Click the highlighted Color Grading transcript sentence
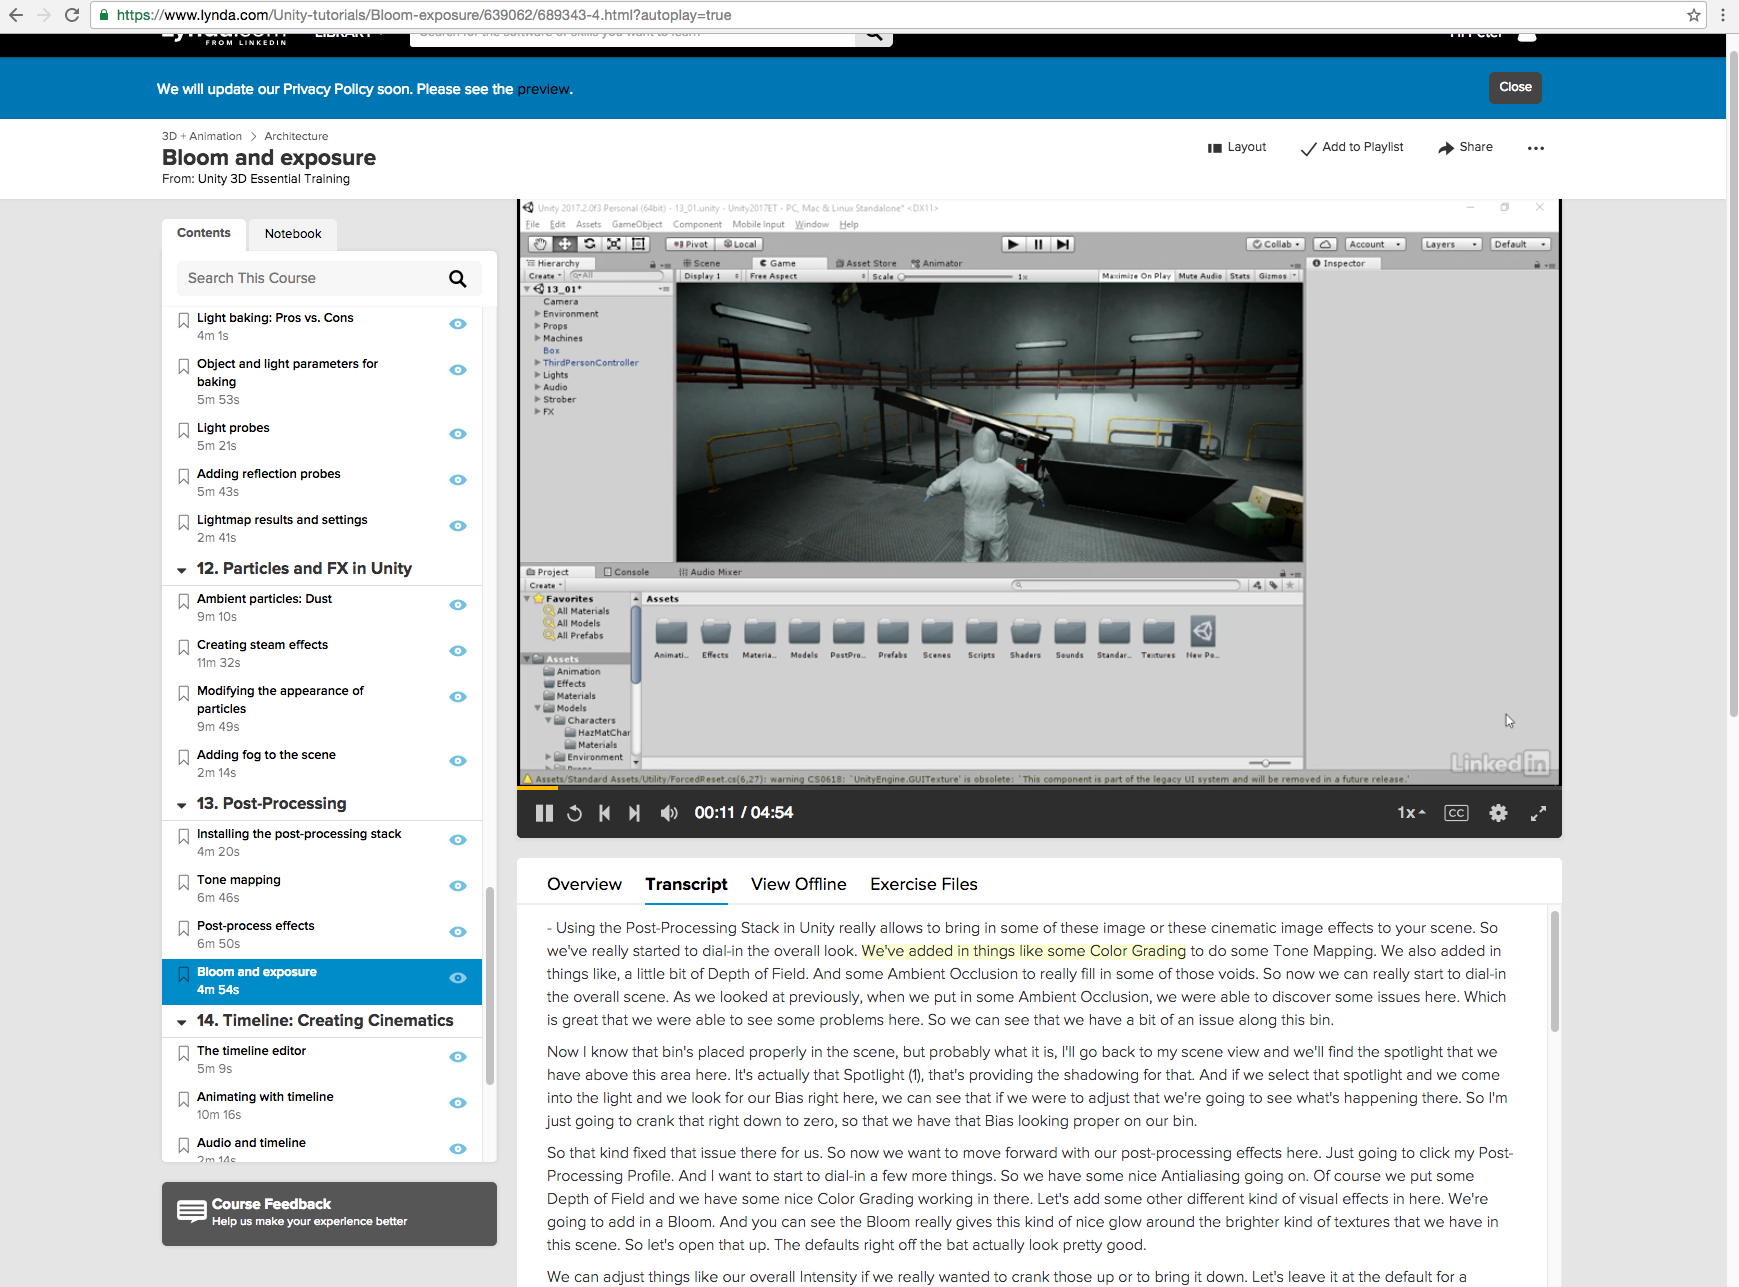Screen dimensions: 1739x1287 tap(1023, 951)
